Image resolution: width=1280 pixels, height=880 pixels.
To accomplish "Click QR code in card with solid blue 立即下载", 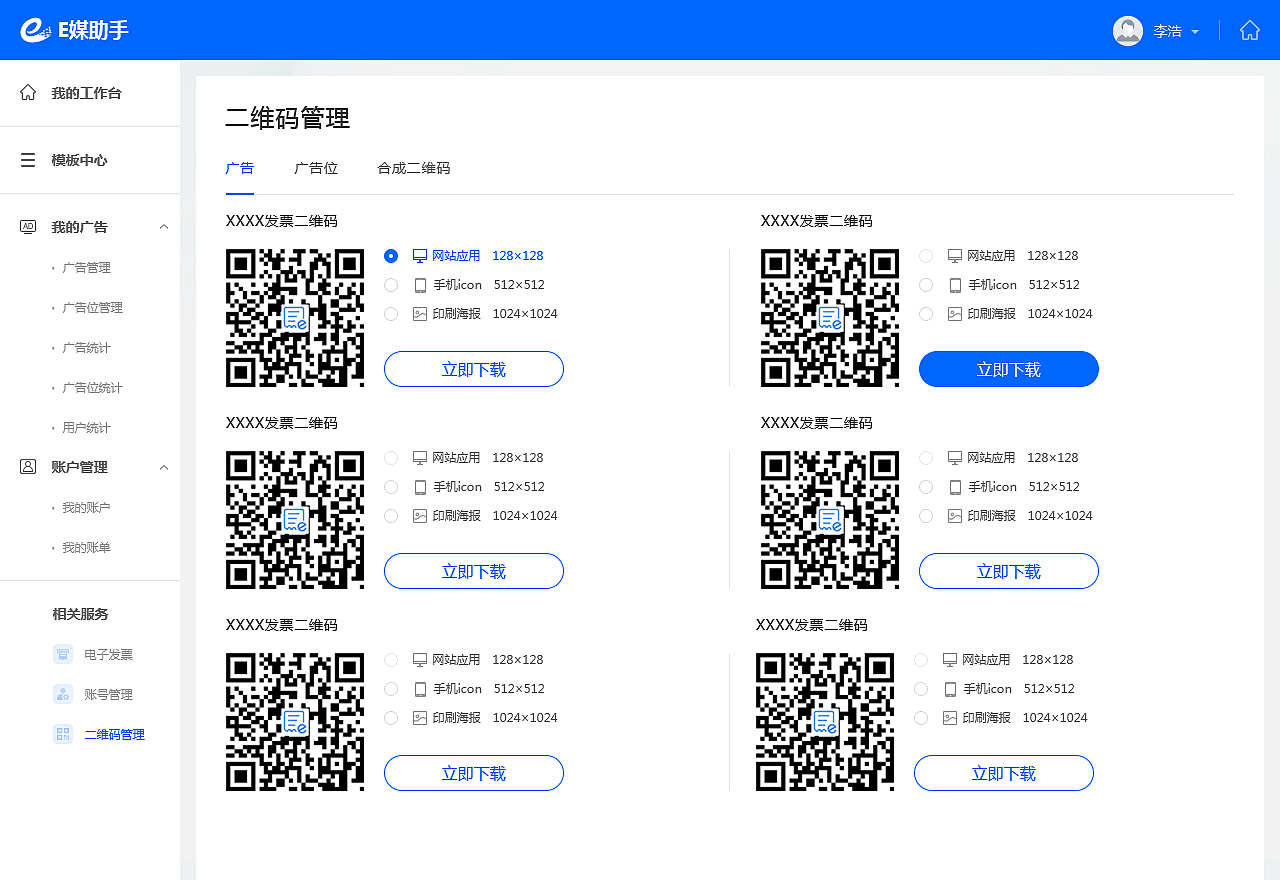I will click(830, 318).
